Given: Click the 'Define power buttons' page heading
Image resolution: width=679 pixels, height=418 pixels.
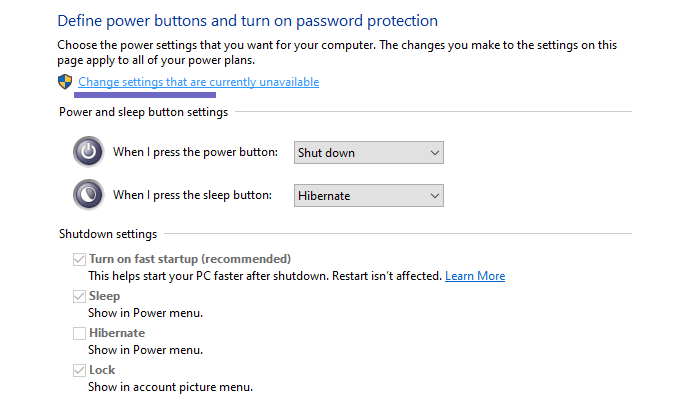Looking at the screenshot, I should (248, 20).
